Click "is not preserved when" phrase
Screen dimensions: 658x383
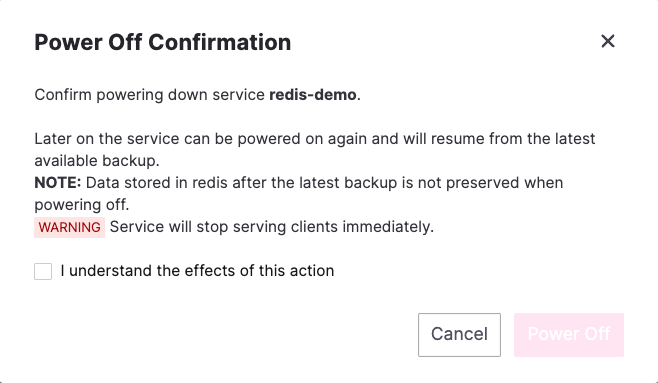coord(482,183)
